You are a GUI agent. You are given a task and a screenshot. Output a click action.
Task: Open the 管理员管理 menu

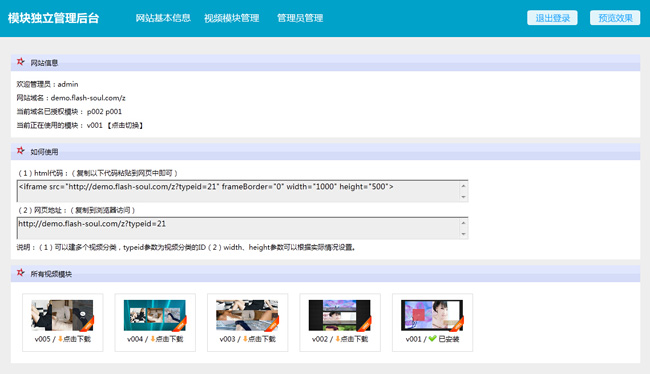(x=300, y=18)
